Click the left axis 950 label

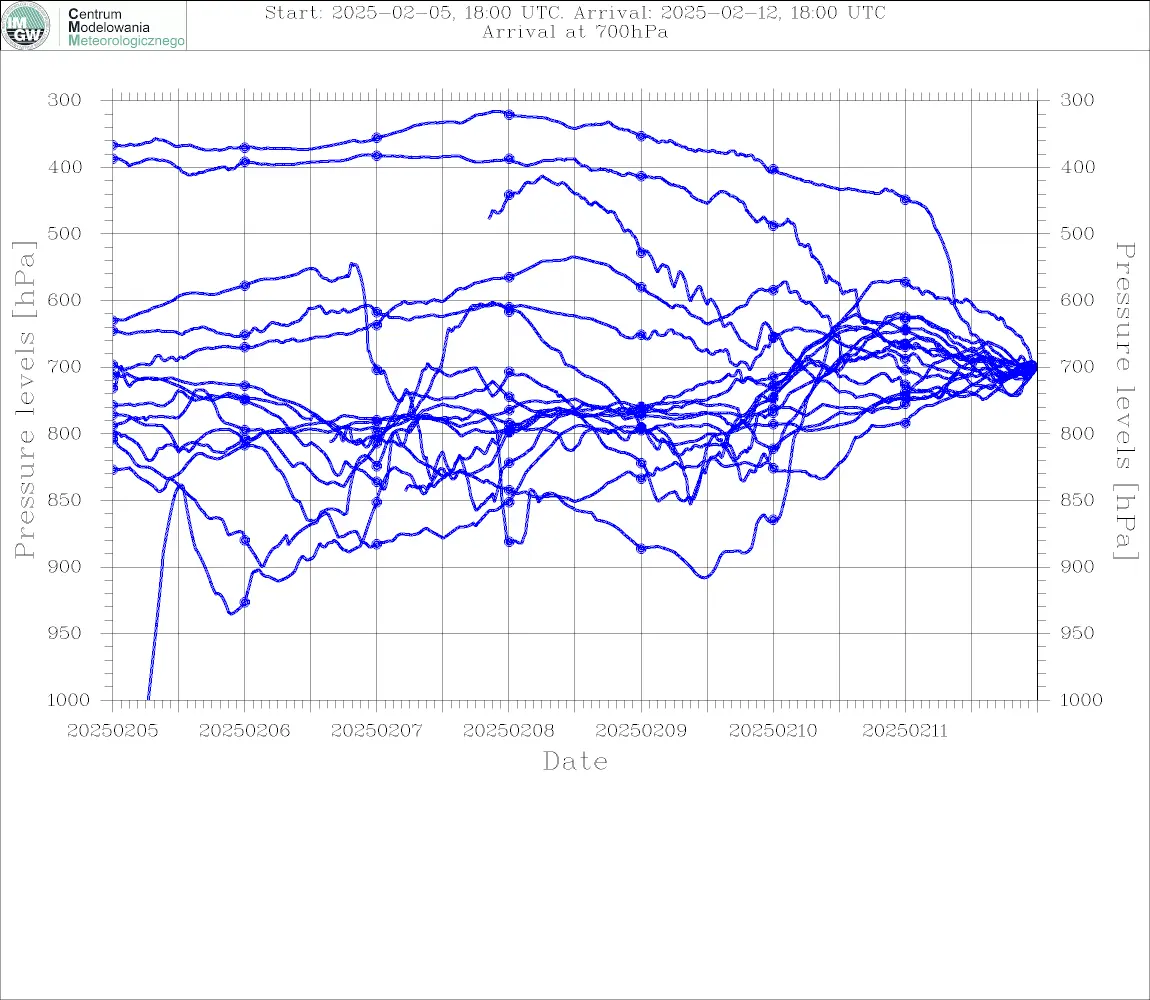pyautogui.click(x=65, y=633)
